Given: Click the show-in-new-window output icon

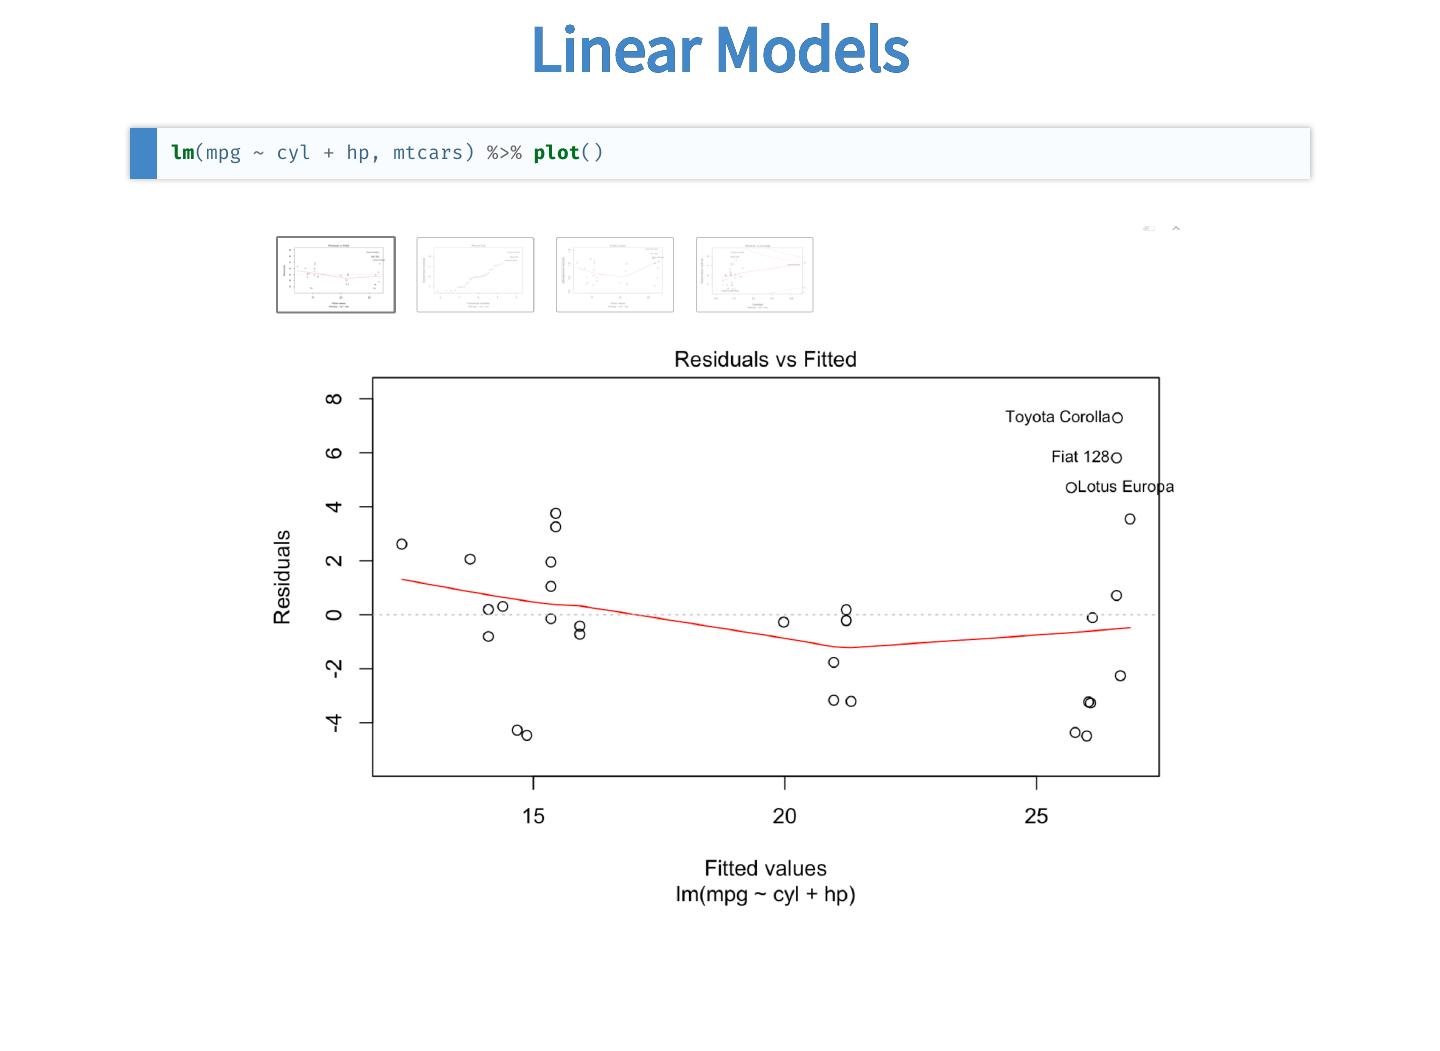Looking at the screenshot, I should pos(1149,229).
